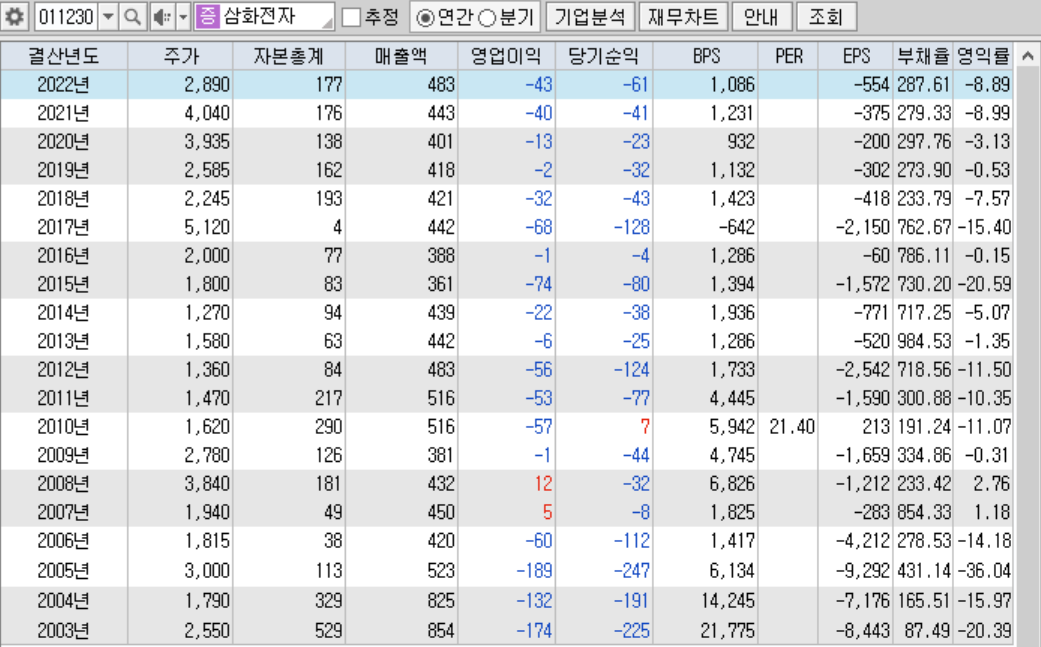Click the PER column header

coord(788,56)
